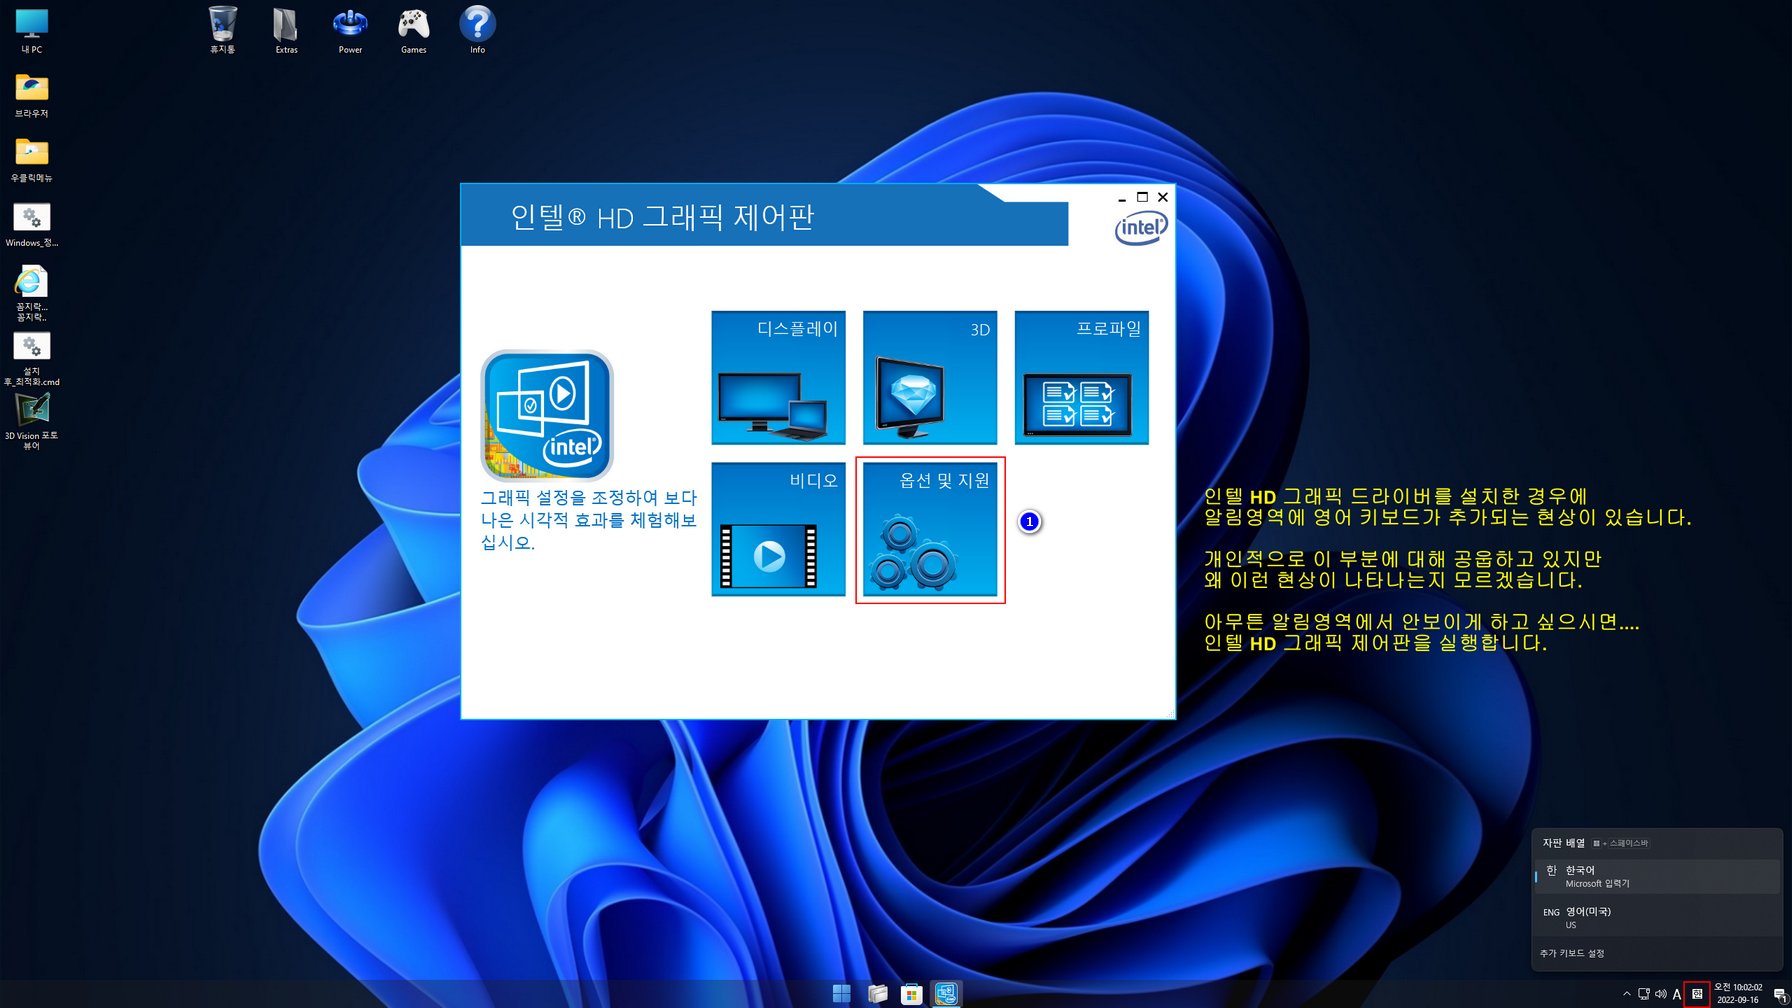
Task: Select the 휴지통 recycle bin icon
Action: coord(222,30)
